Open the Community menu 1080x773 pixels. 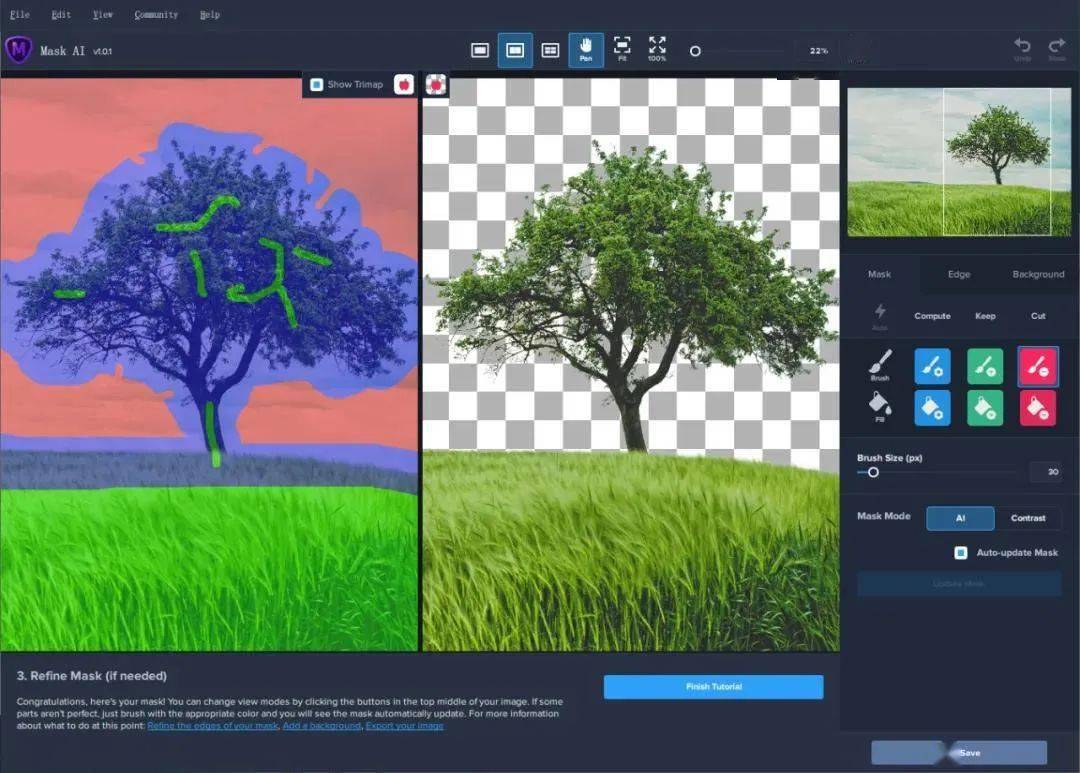(156, 15)
